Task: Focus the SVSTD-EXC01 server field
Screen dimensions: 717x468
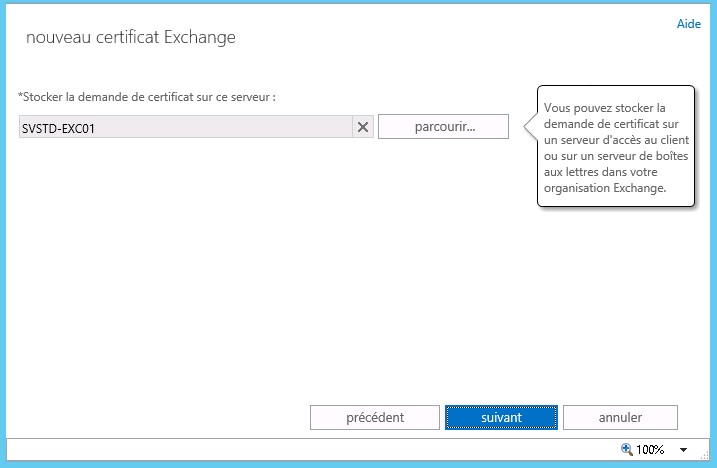Action: coord(186,127)
